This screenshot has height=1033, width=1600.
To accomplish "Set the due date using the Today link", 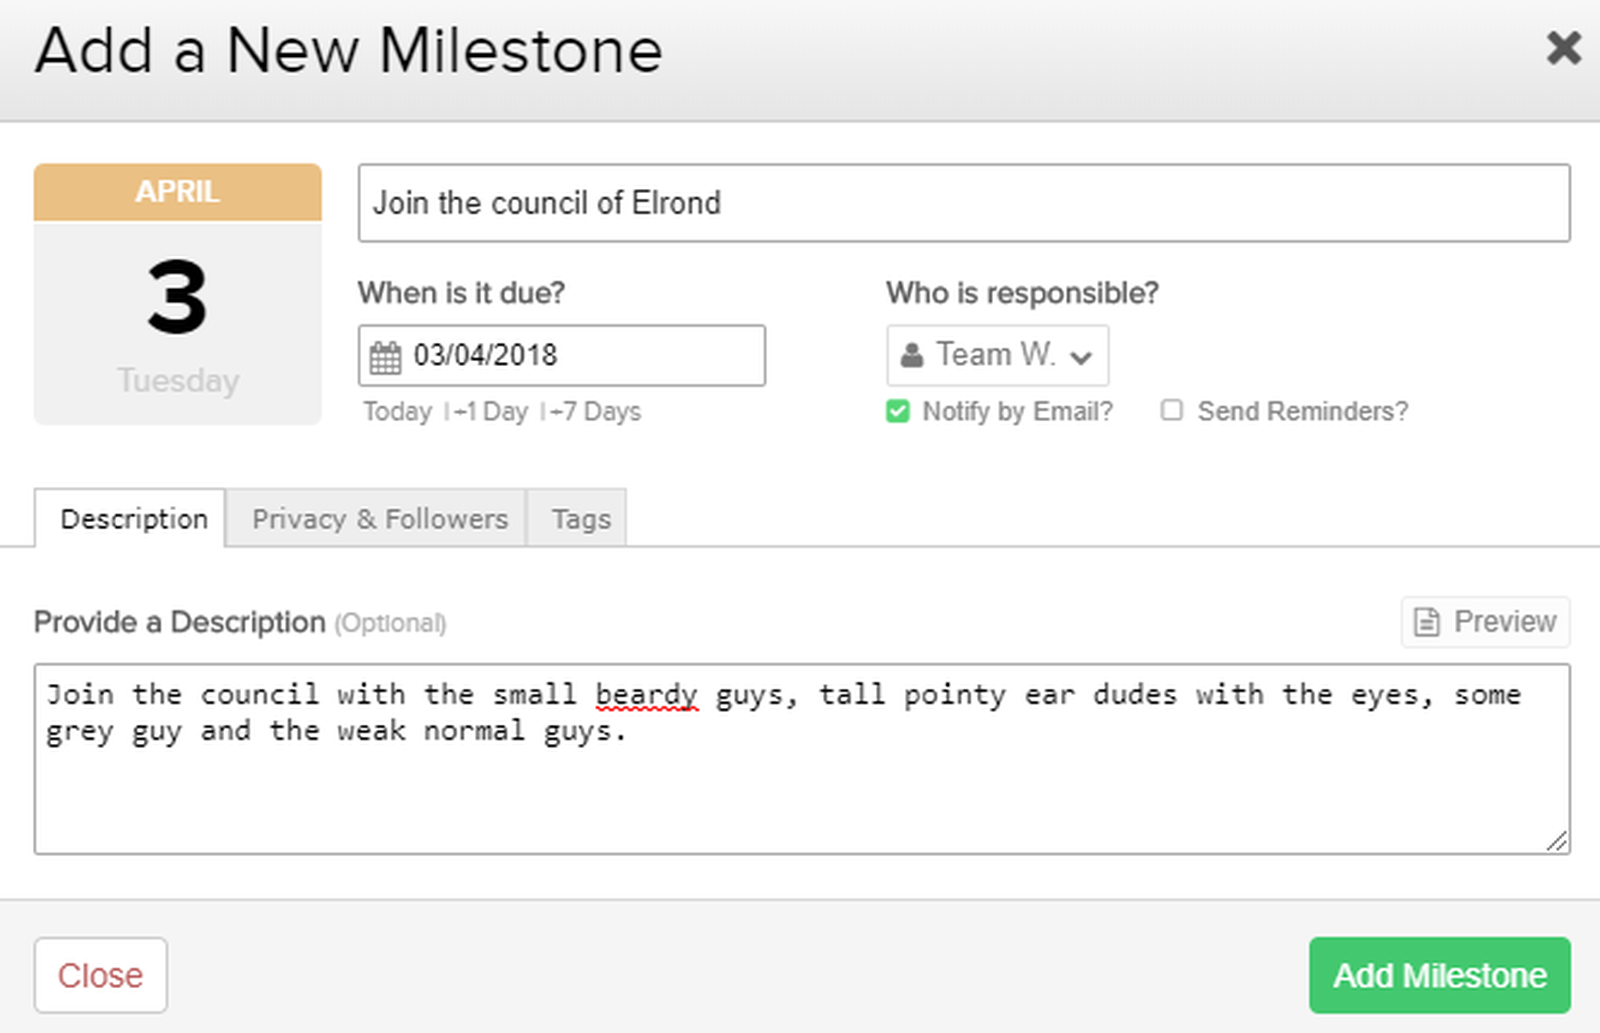I will 397,411.
